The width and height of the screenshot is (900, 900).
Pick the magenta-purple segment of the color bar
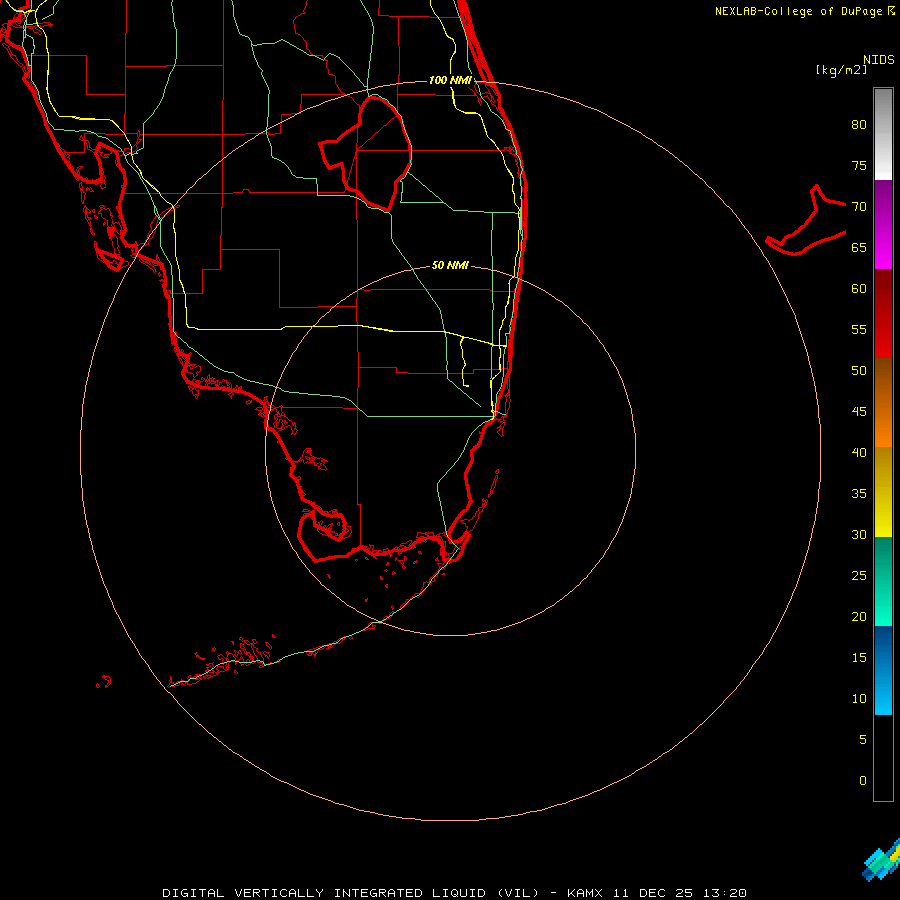[x=883, y=224]
